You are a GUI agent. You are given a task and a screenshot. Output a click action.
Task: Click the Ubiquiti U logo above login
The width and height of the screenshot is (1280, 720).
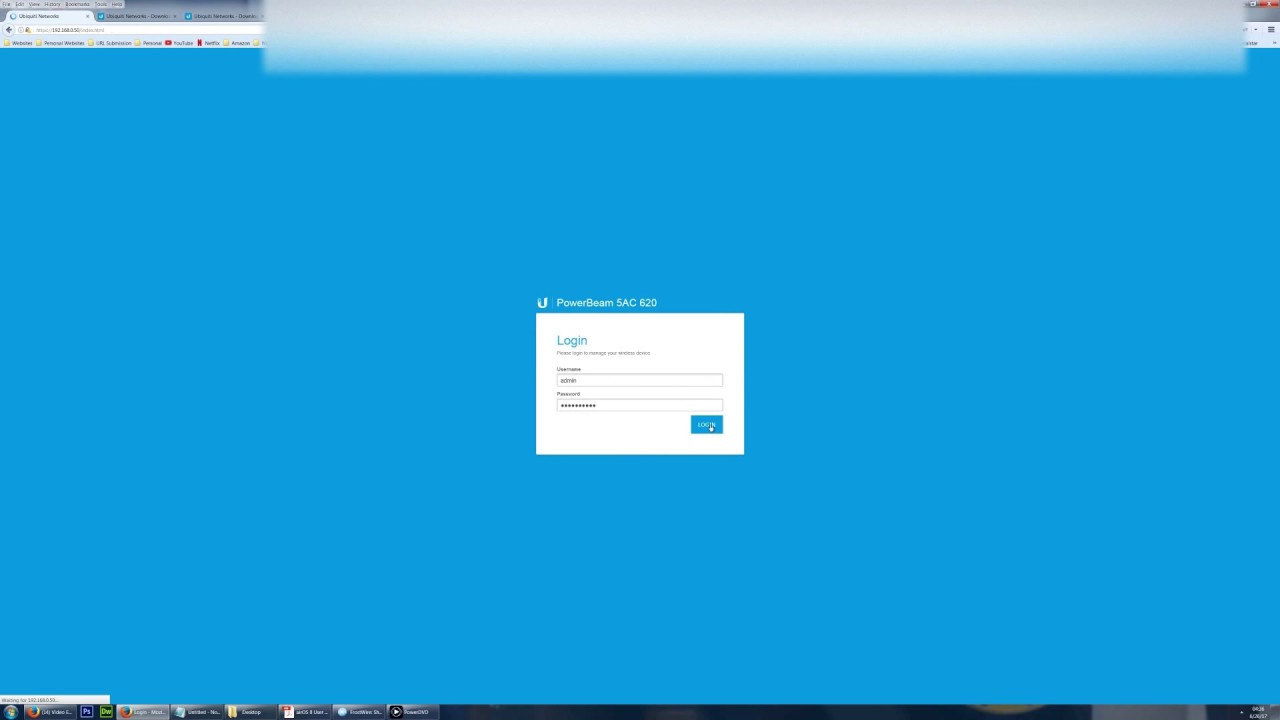542,302
